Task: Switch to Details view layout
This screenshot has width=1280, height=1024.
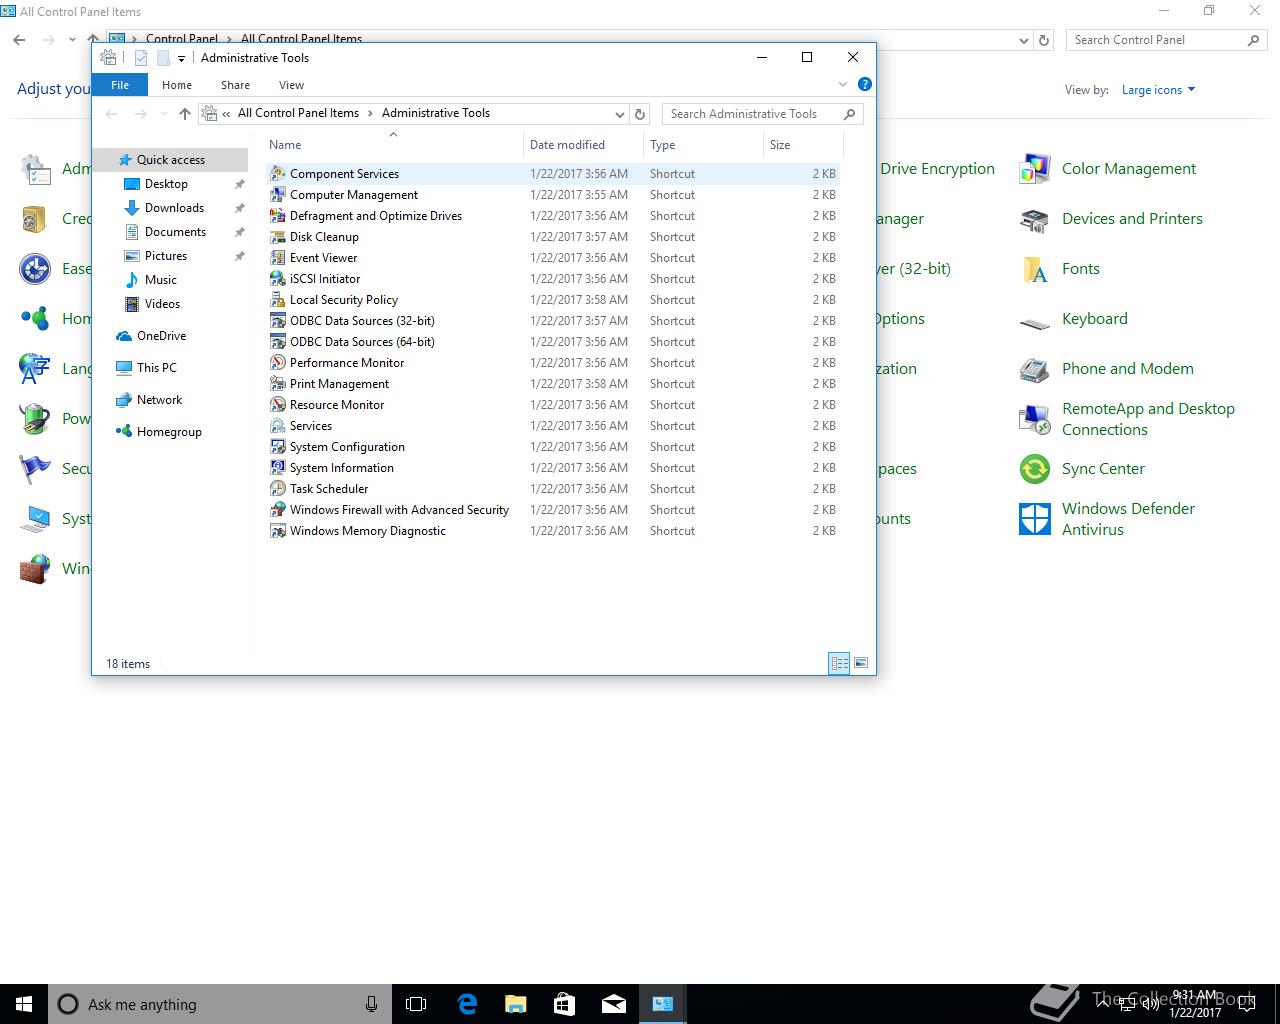Action: click(x=839, y=663)
